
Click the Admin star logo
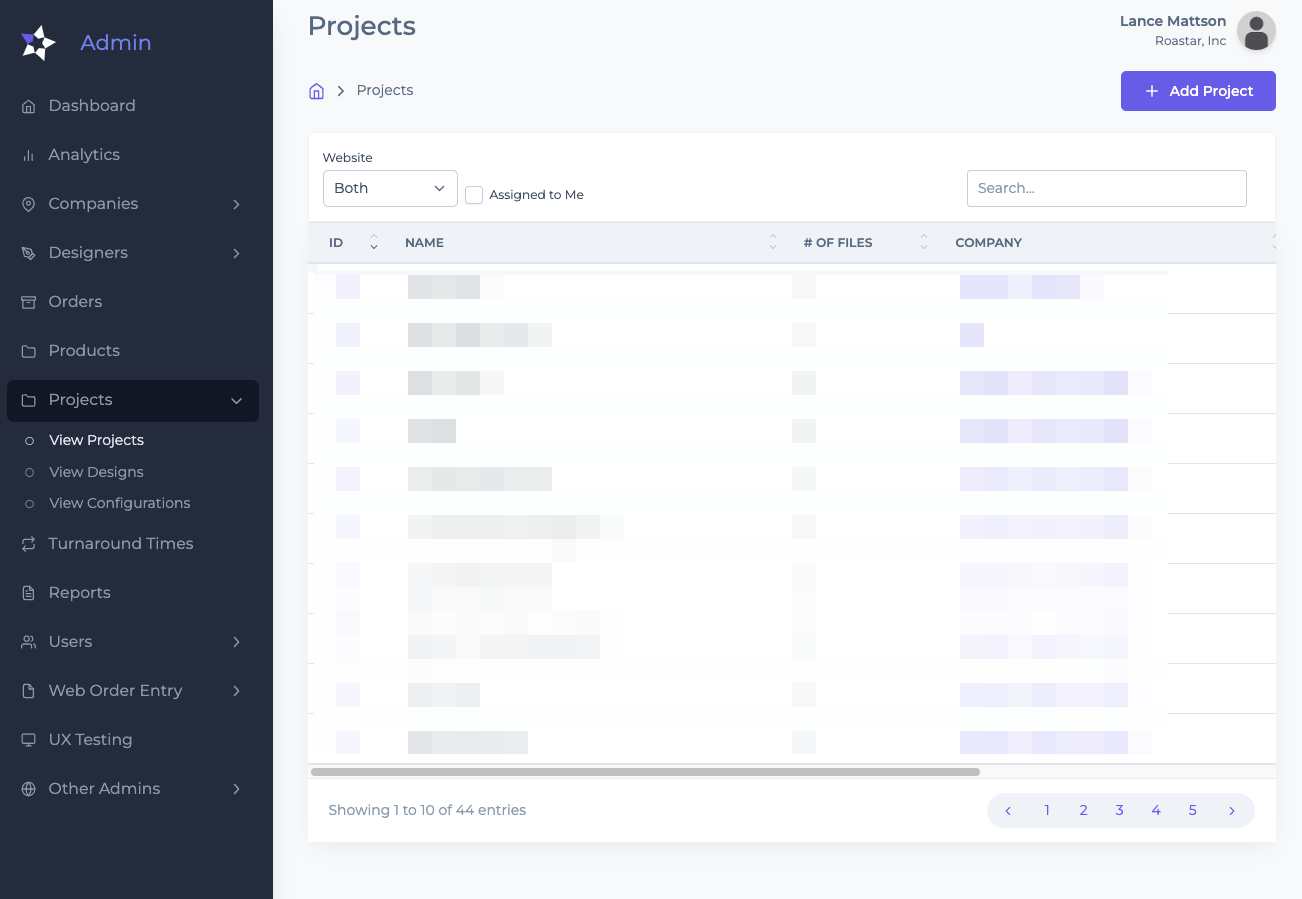39,43
